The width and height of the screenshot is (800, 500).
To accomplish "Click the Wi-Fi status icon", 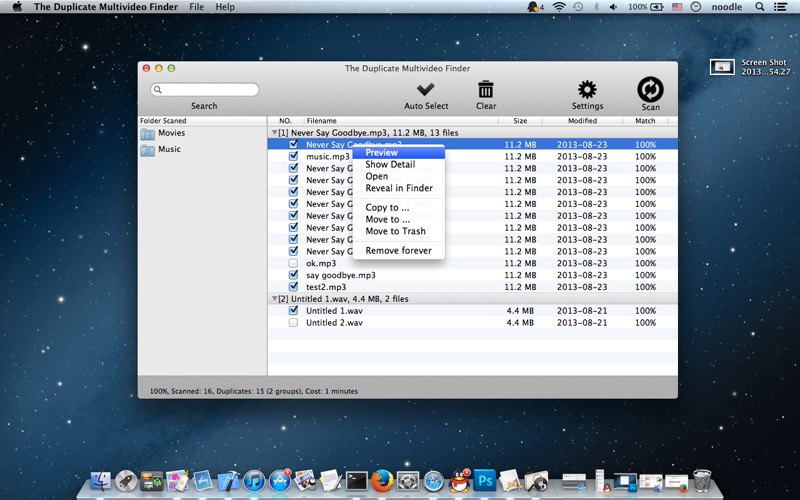I will point(559,7).
